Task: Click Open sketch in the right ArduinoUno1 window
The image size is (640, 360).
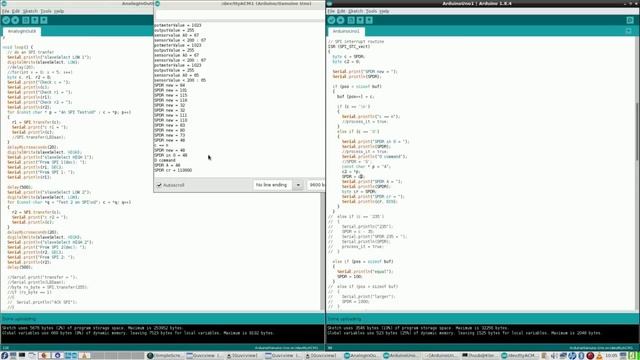Action: 360,20
